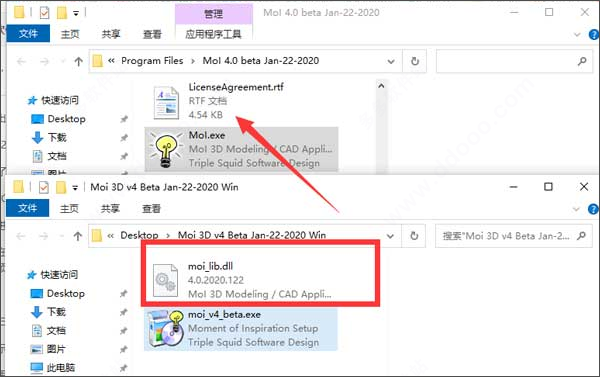The width and height of the screenshot is (600, 377).
Task: Refresh the Desktop Moi 3D folder view
Action: coord(414,236)
